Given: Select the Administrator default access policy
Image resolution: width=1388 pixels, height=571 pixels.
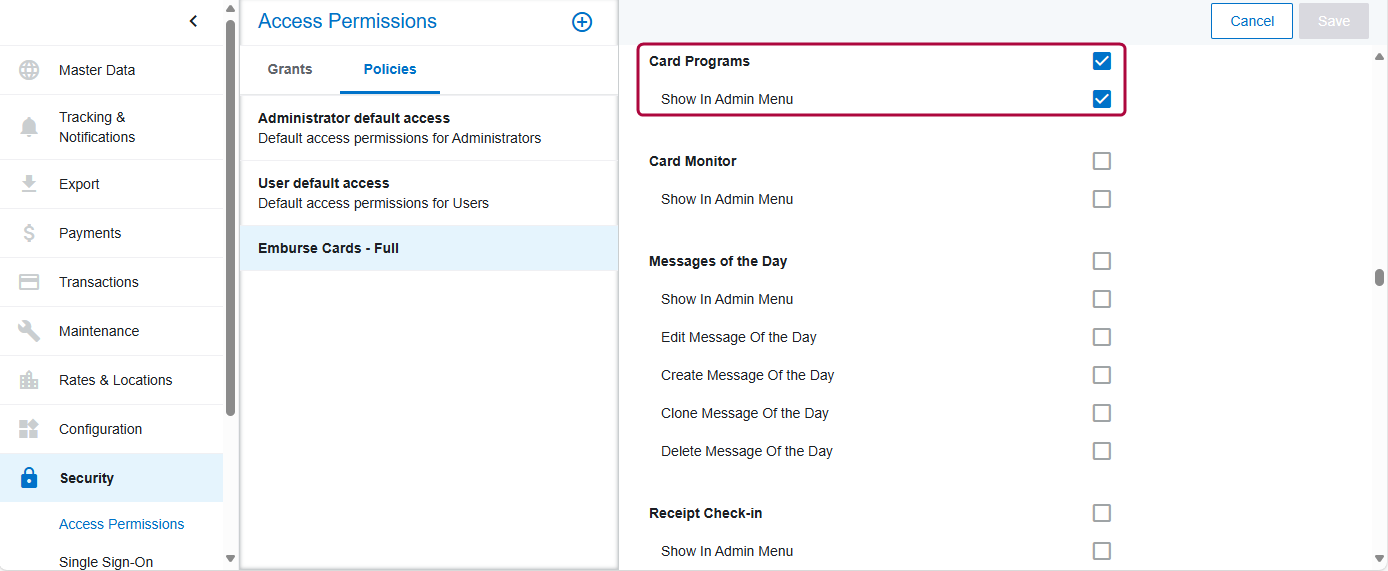Looking at the screenshot, I should point(429,128).
